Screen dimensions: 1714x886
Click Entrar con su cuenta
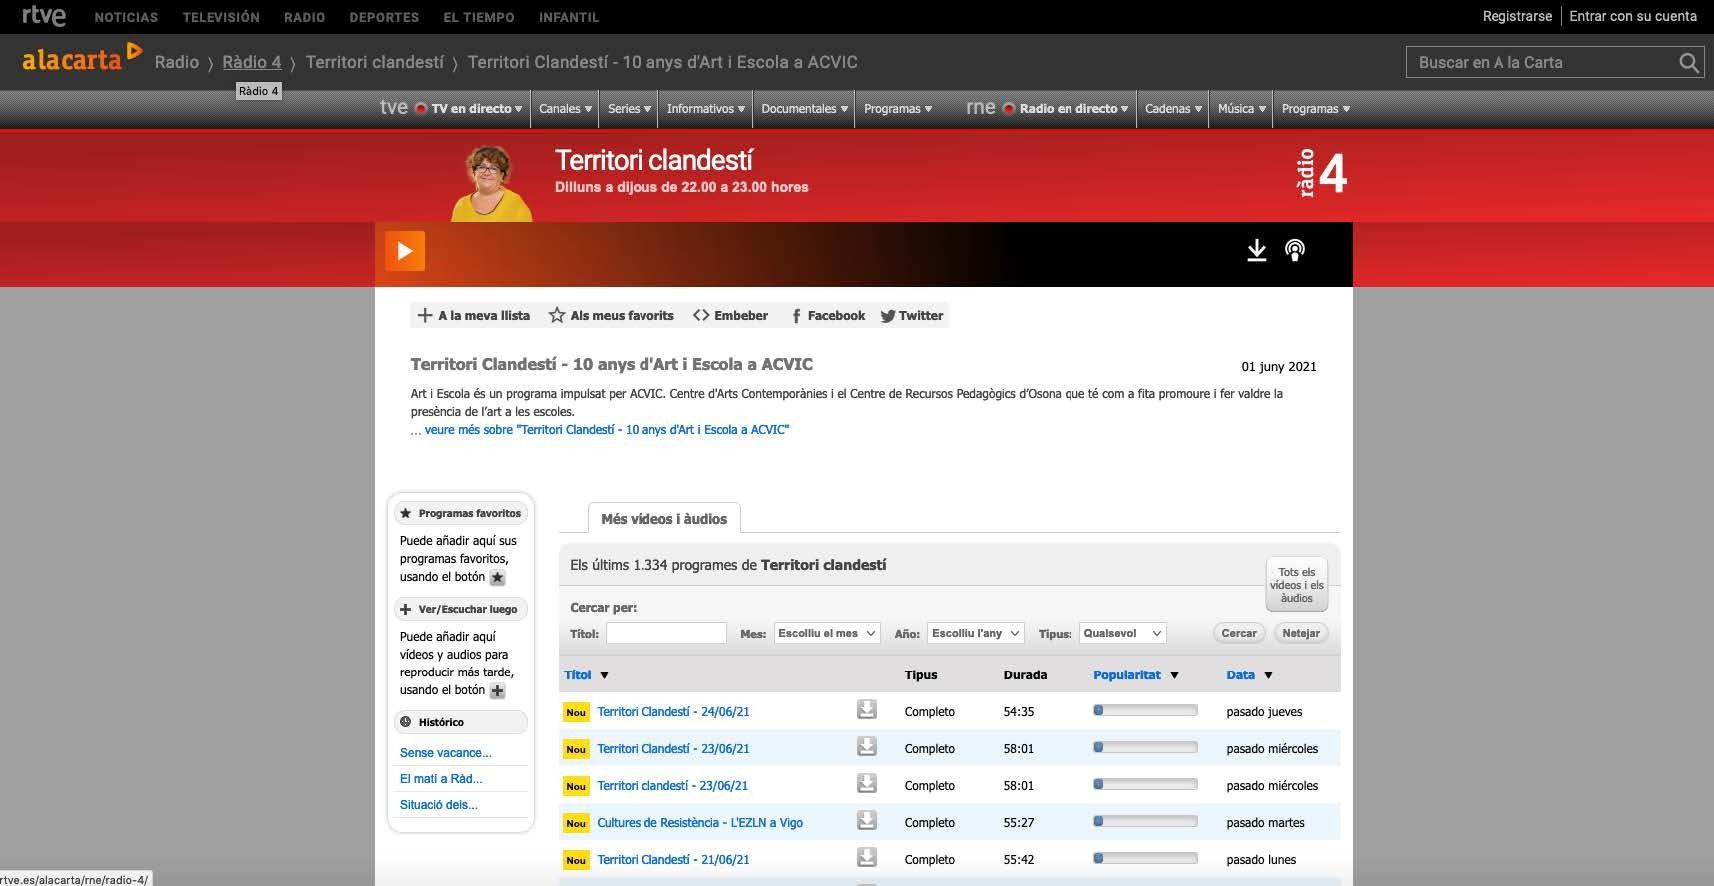point(1633,16)
